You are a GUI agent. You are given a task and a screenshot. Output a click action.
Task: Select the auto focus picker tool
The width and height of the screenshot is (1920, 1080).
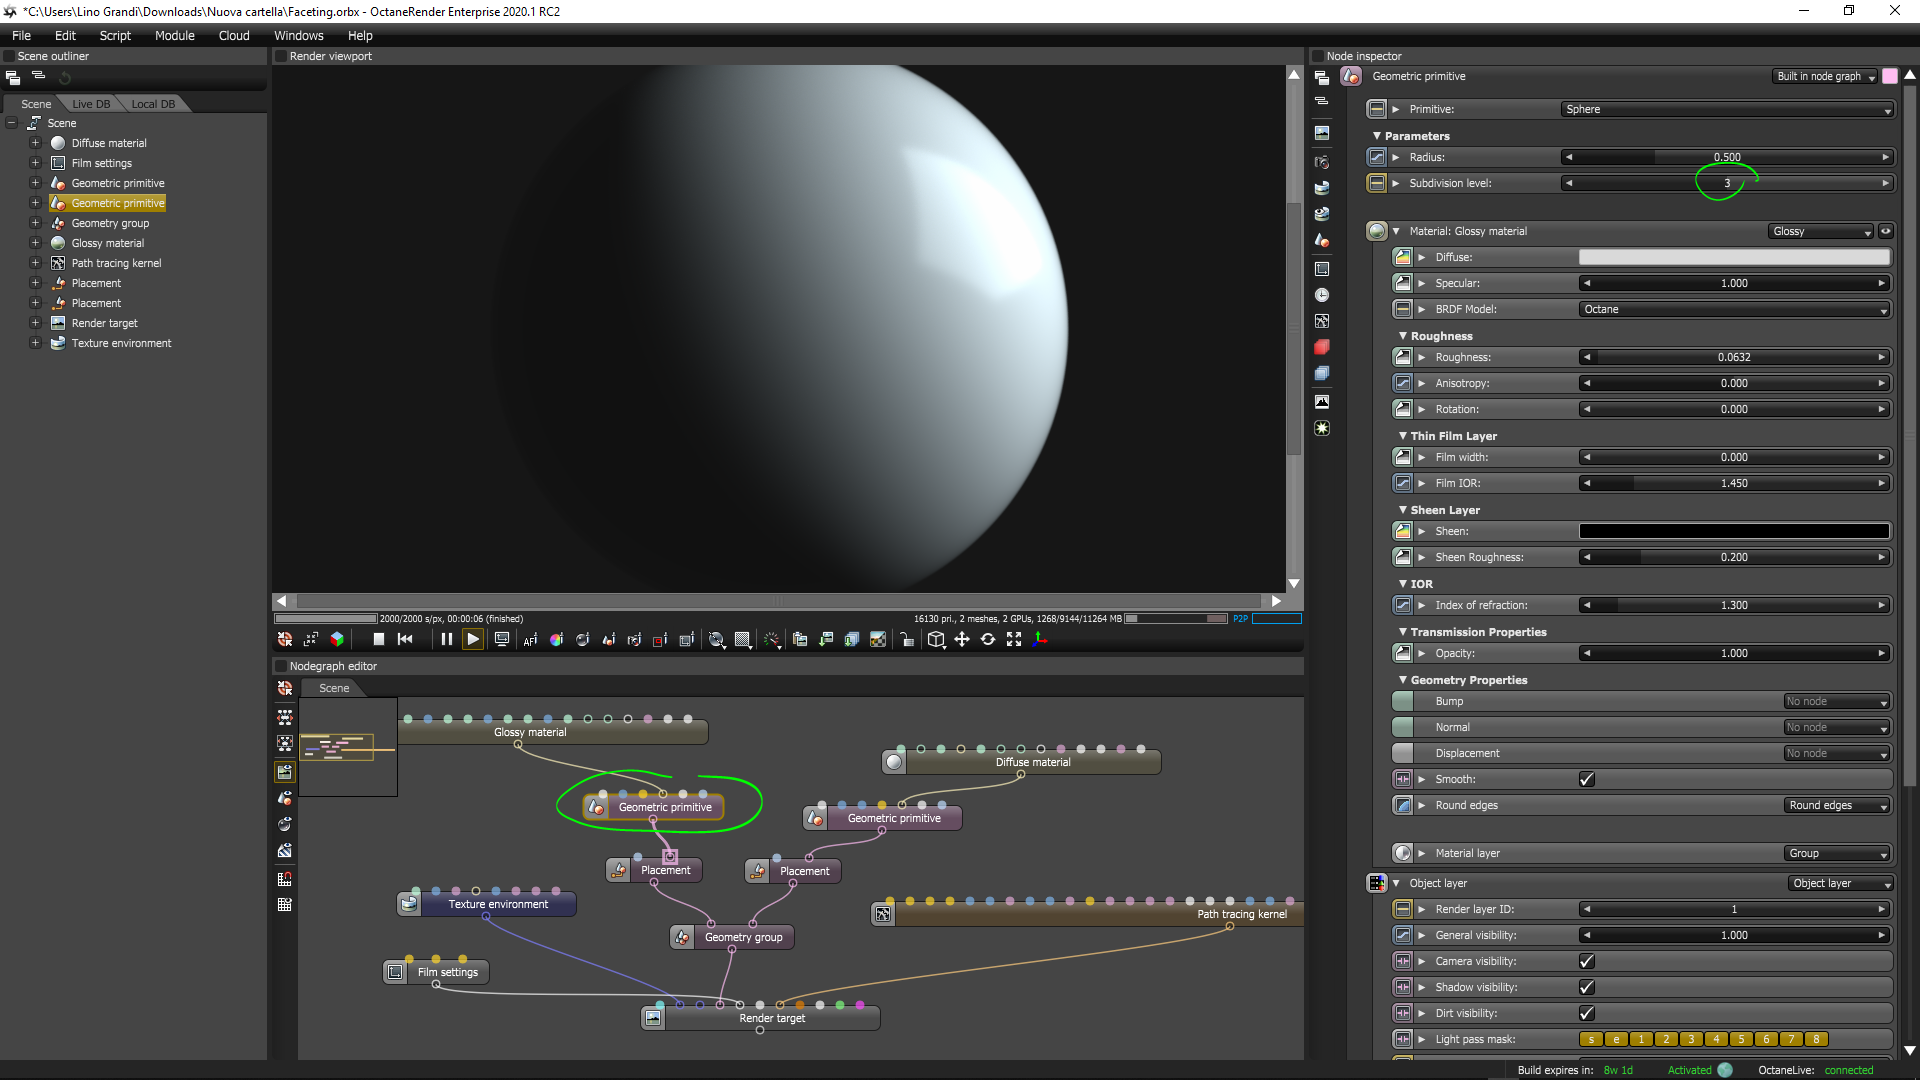click(x=530, y=640)
